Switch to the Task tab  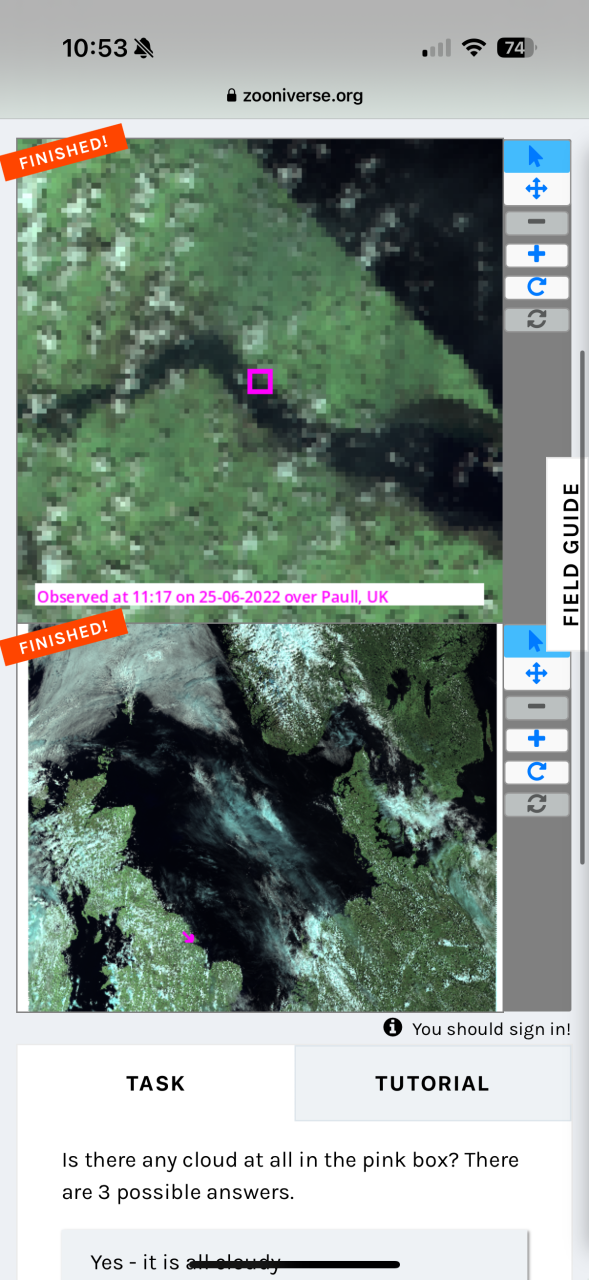tap(156, 1083)
